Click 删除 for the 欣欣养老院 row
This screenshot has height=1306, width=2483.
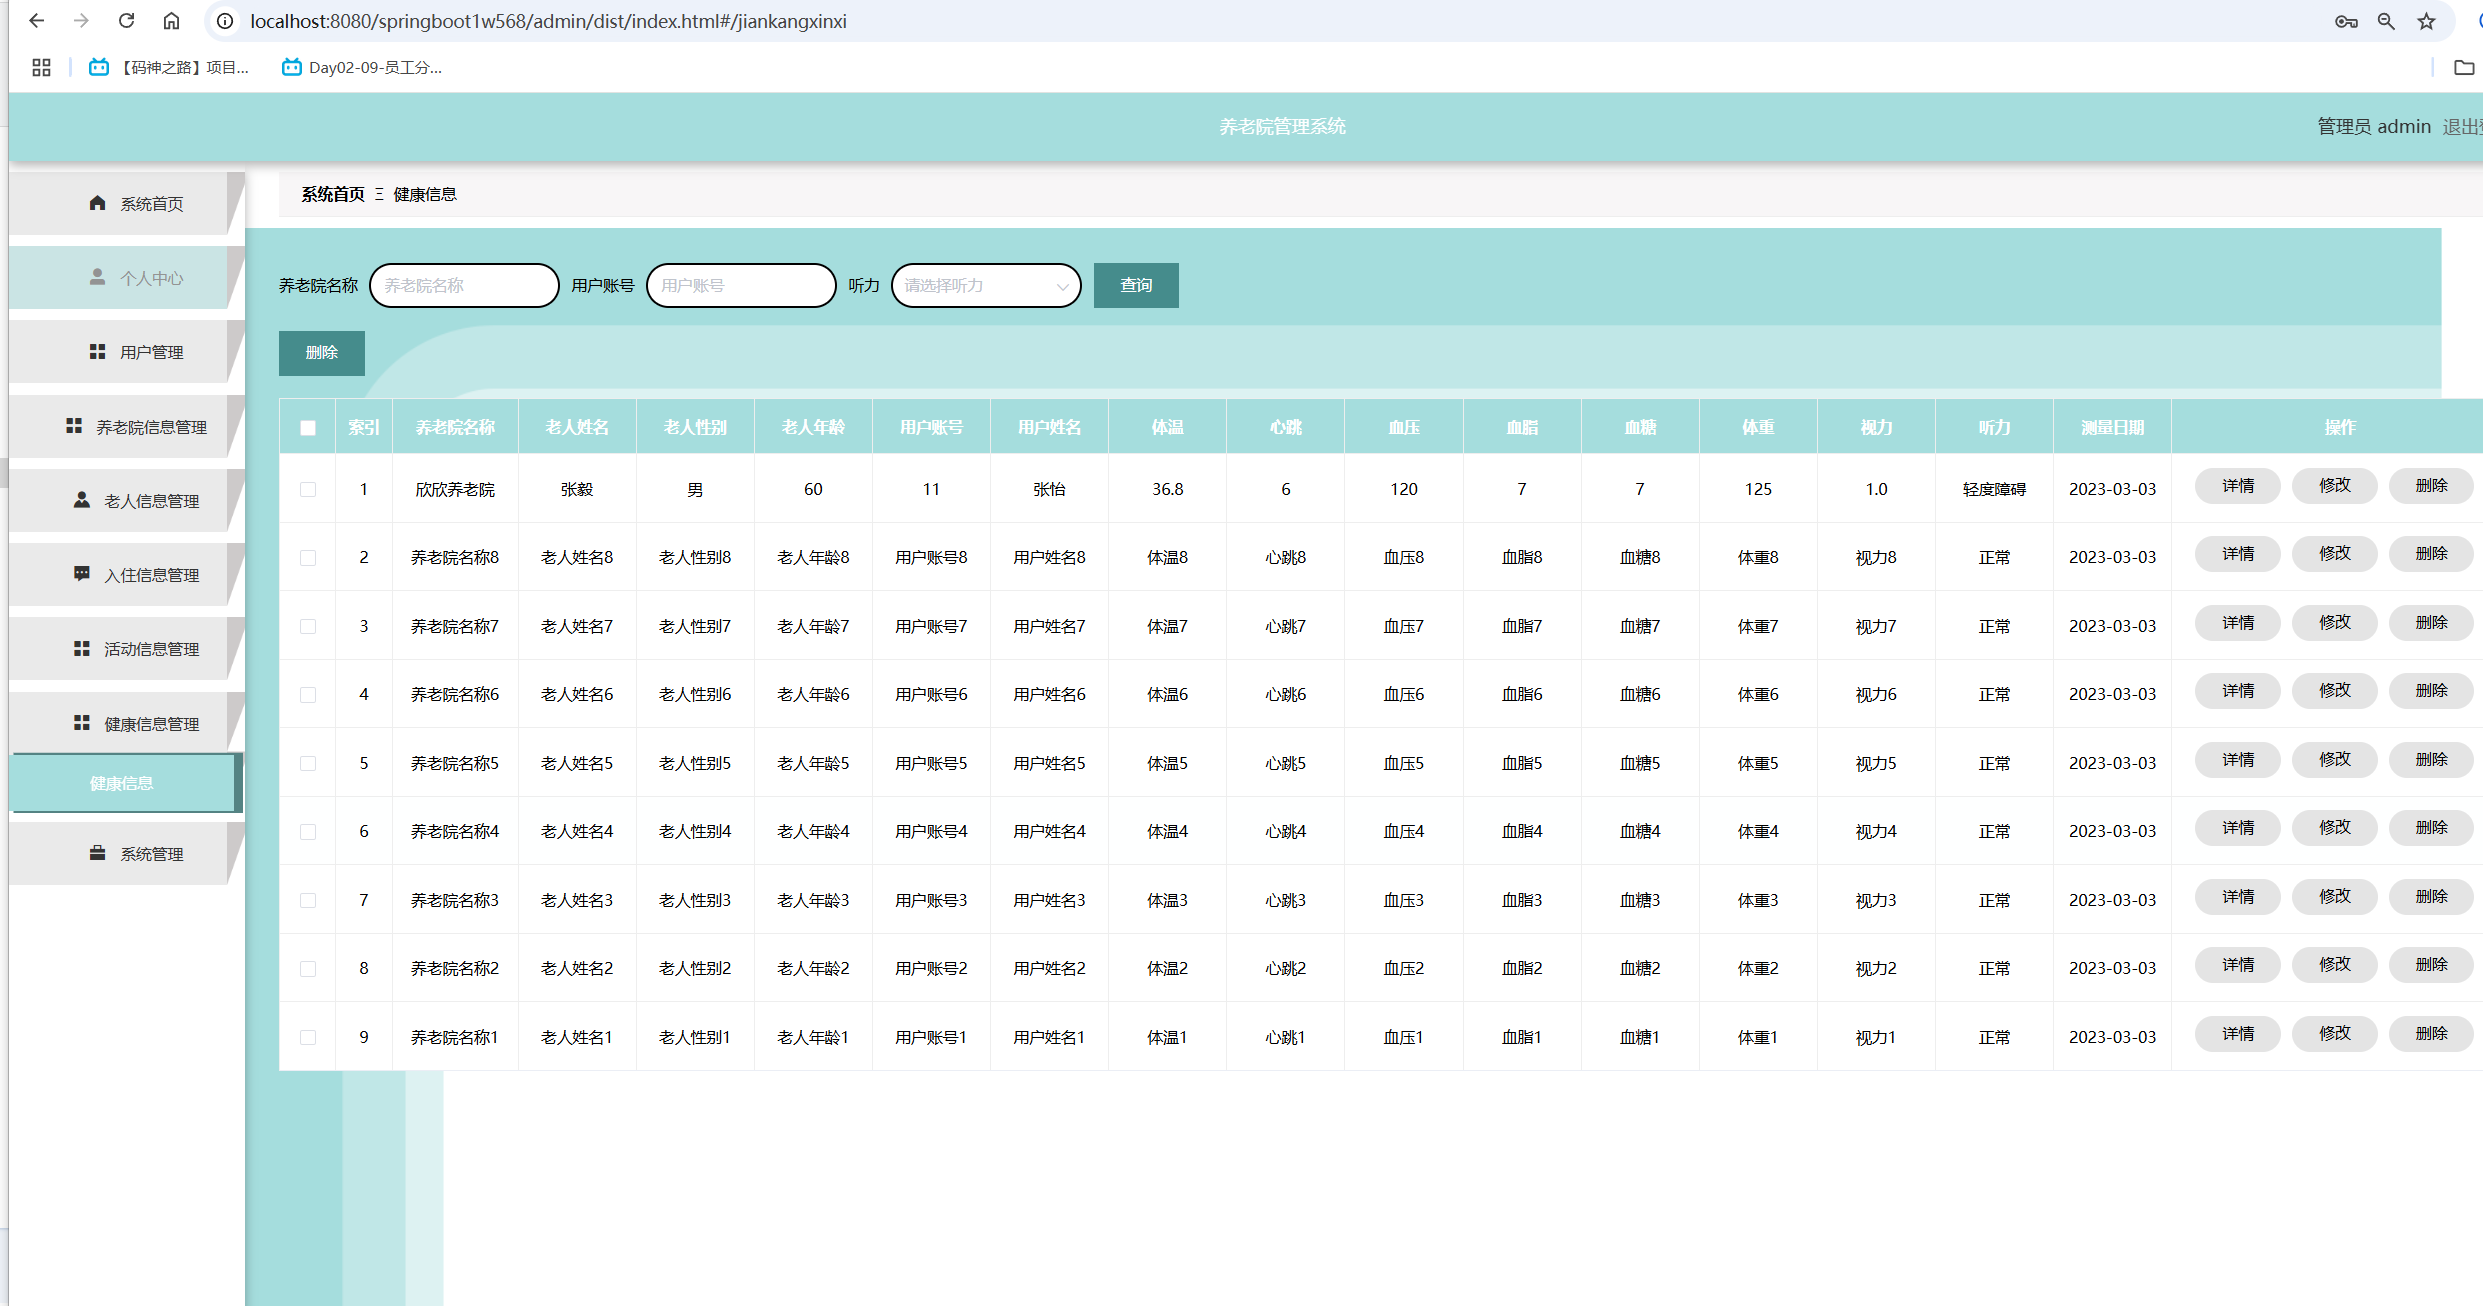tap(2431, 486)
